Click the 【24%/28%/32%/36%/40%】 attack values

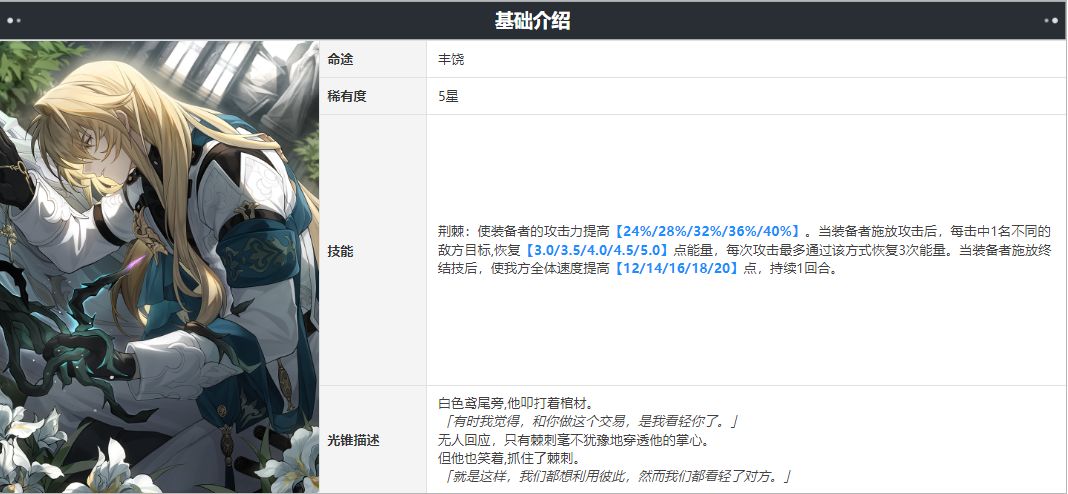pyautogui.click(x=708, y=232)
